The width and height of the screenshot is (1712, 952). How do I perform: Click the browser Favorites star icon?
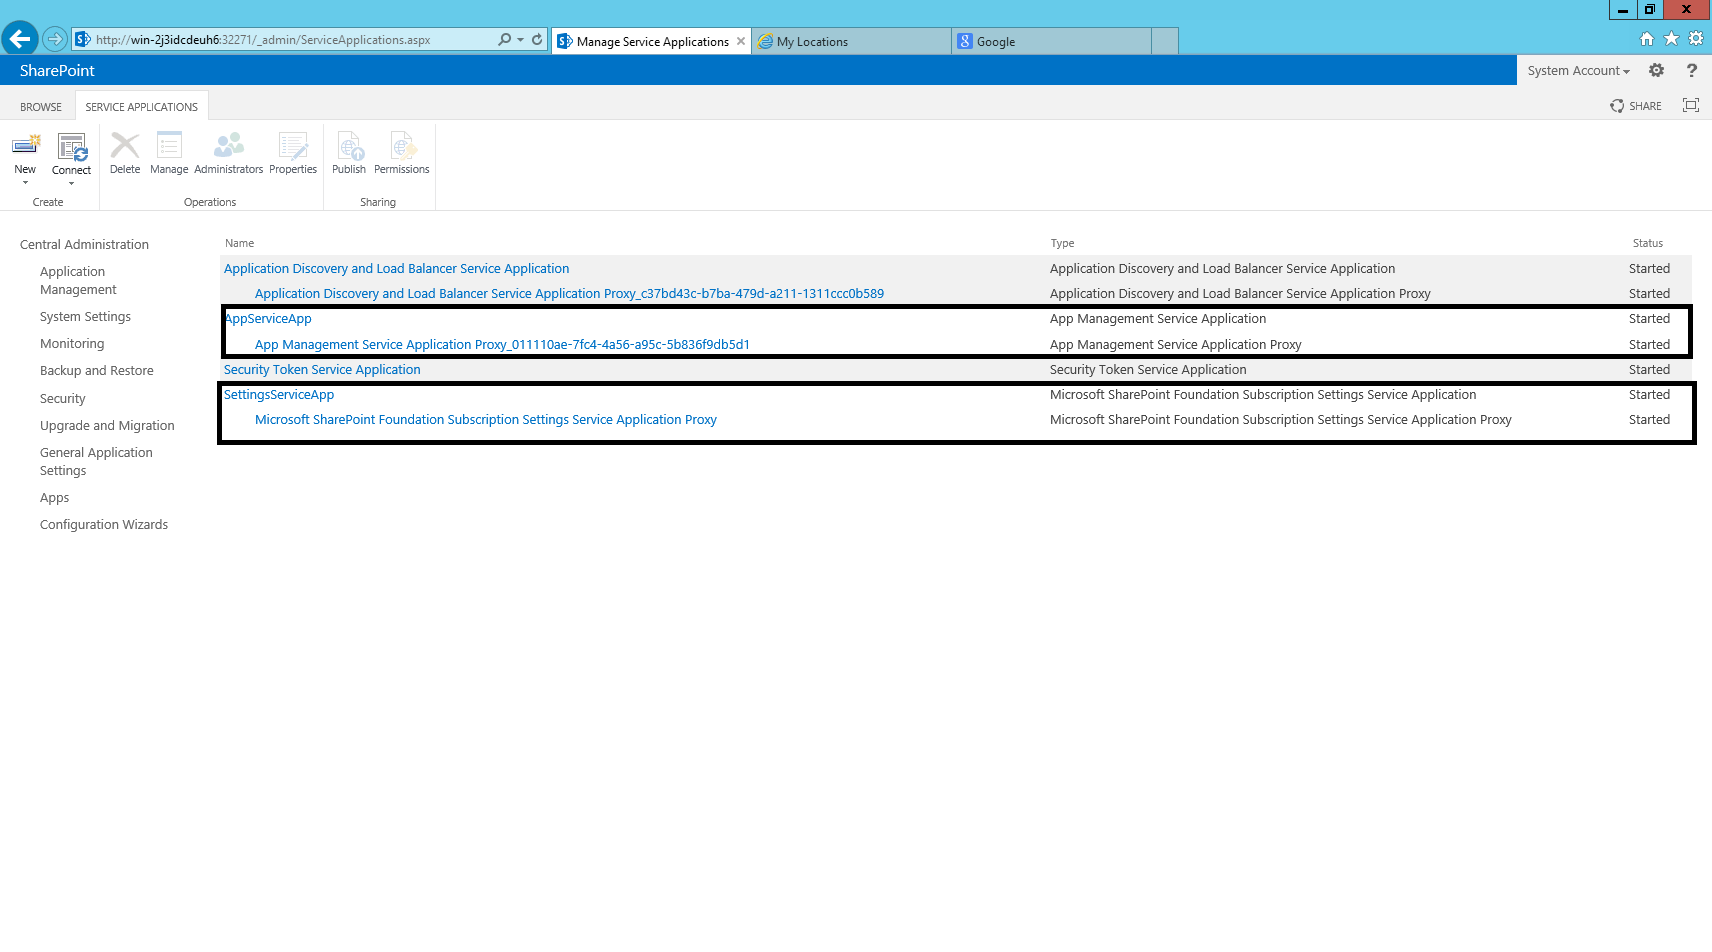click(x=1671, y=39)
